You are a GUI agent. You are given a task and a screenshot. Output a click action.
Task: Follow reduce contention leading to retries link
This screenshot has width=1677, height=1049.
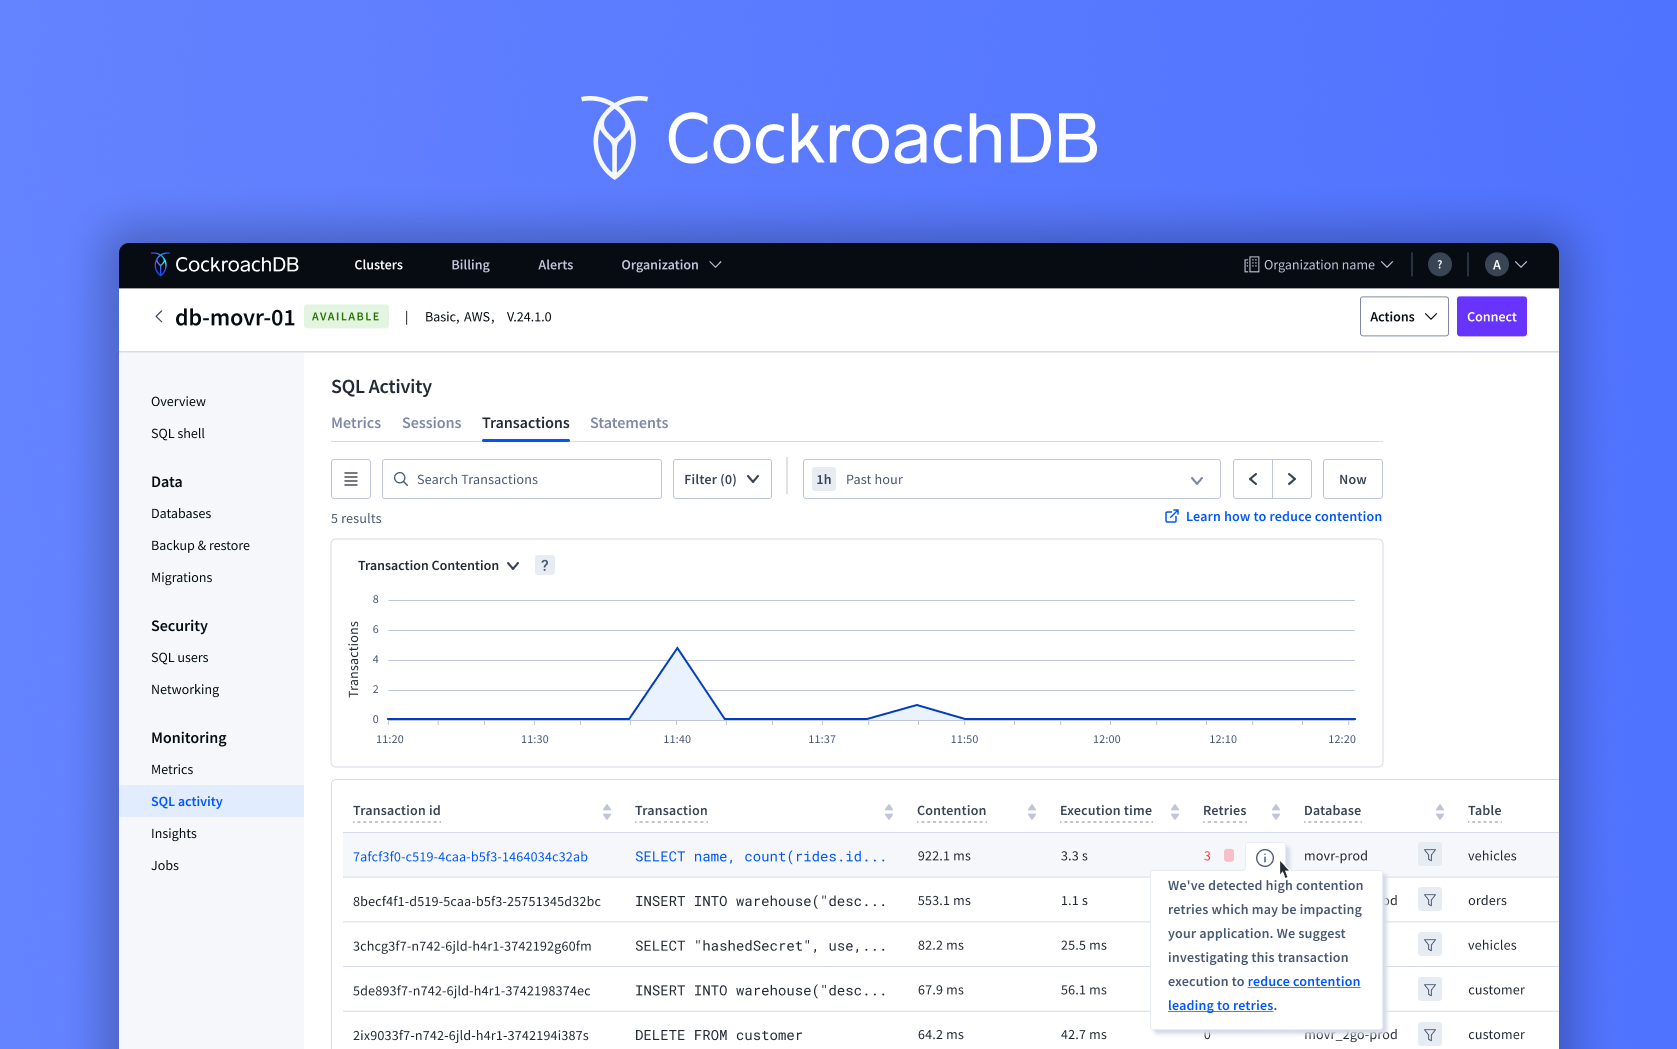(1264, 993)
